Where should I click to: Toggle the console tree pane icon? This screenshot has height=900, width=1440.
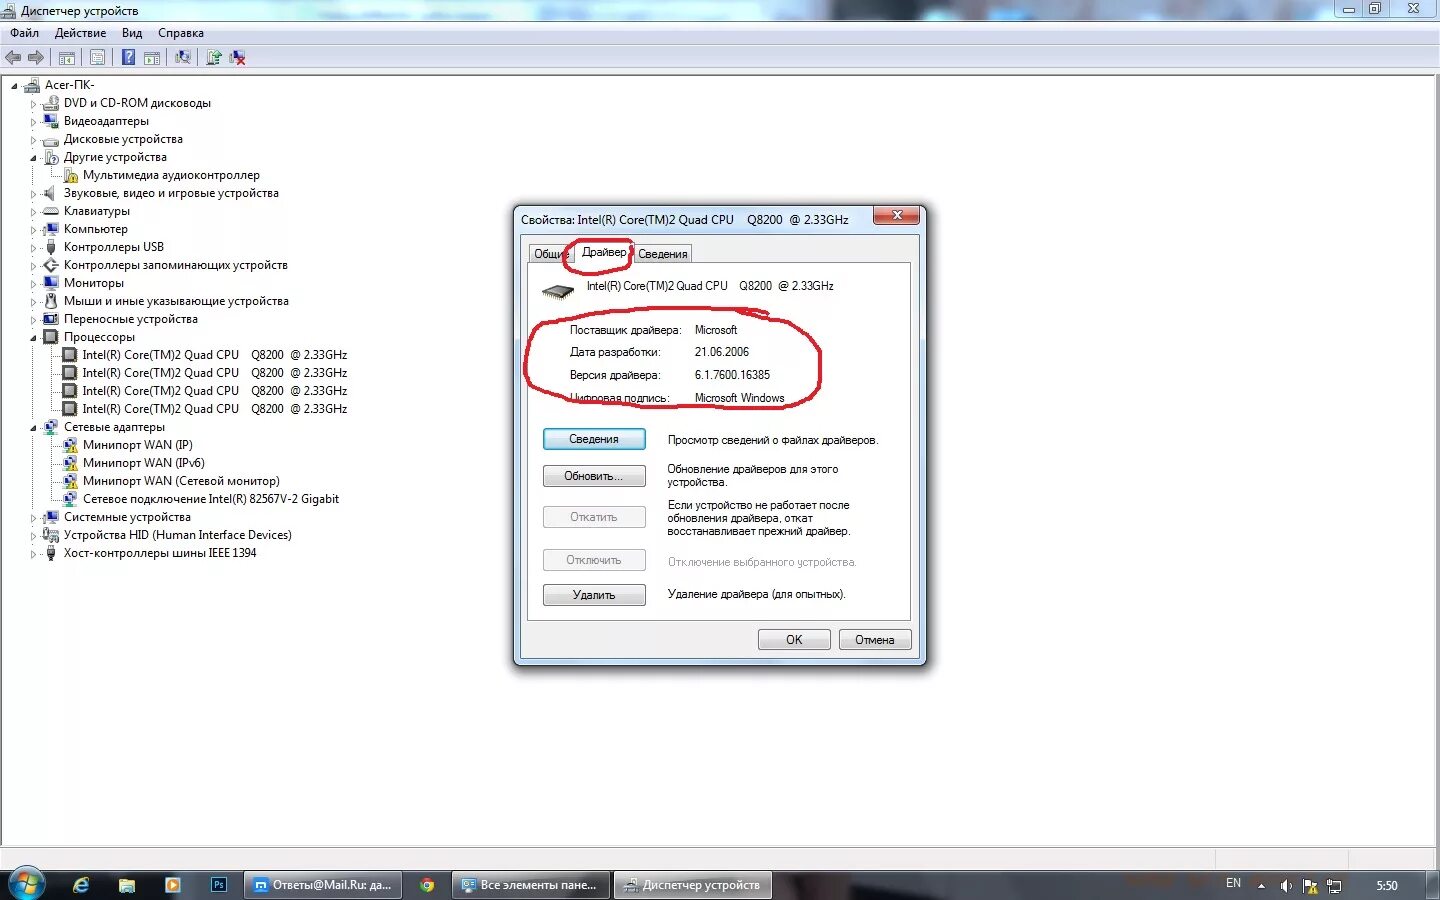point(67,58)
